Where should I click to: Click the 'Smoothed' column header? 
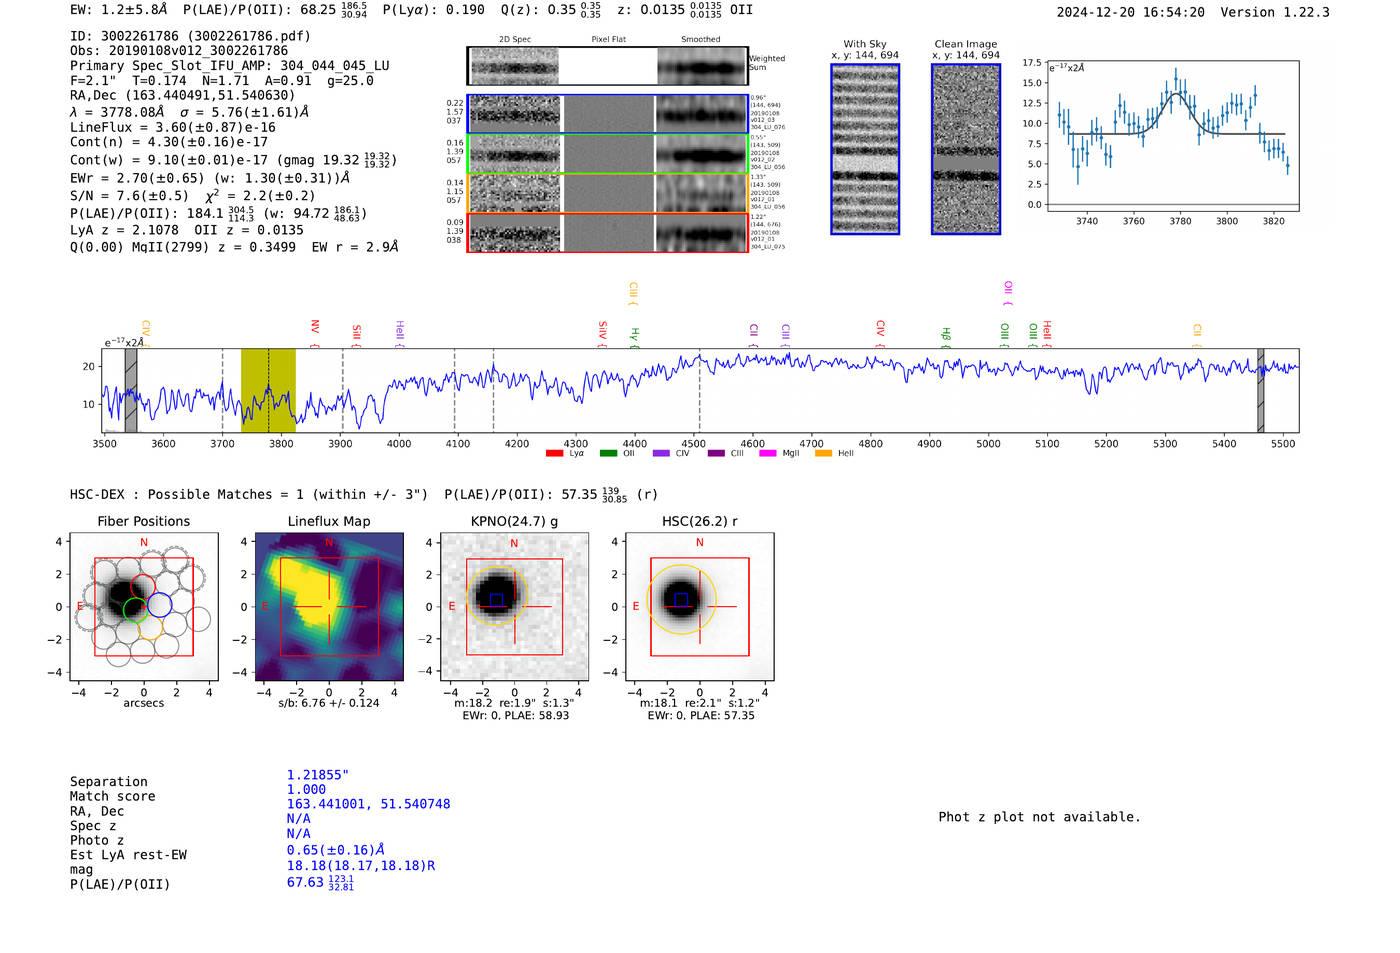coord(701,40)
